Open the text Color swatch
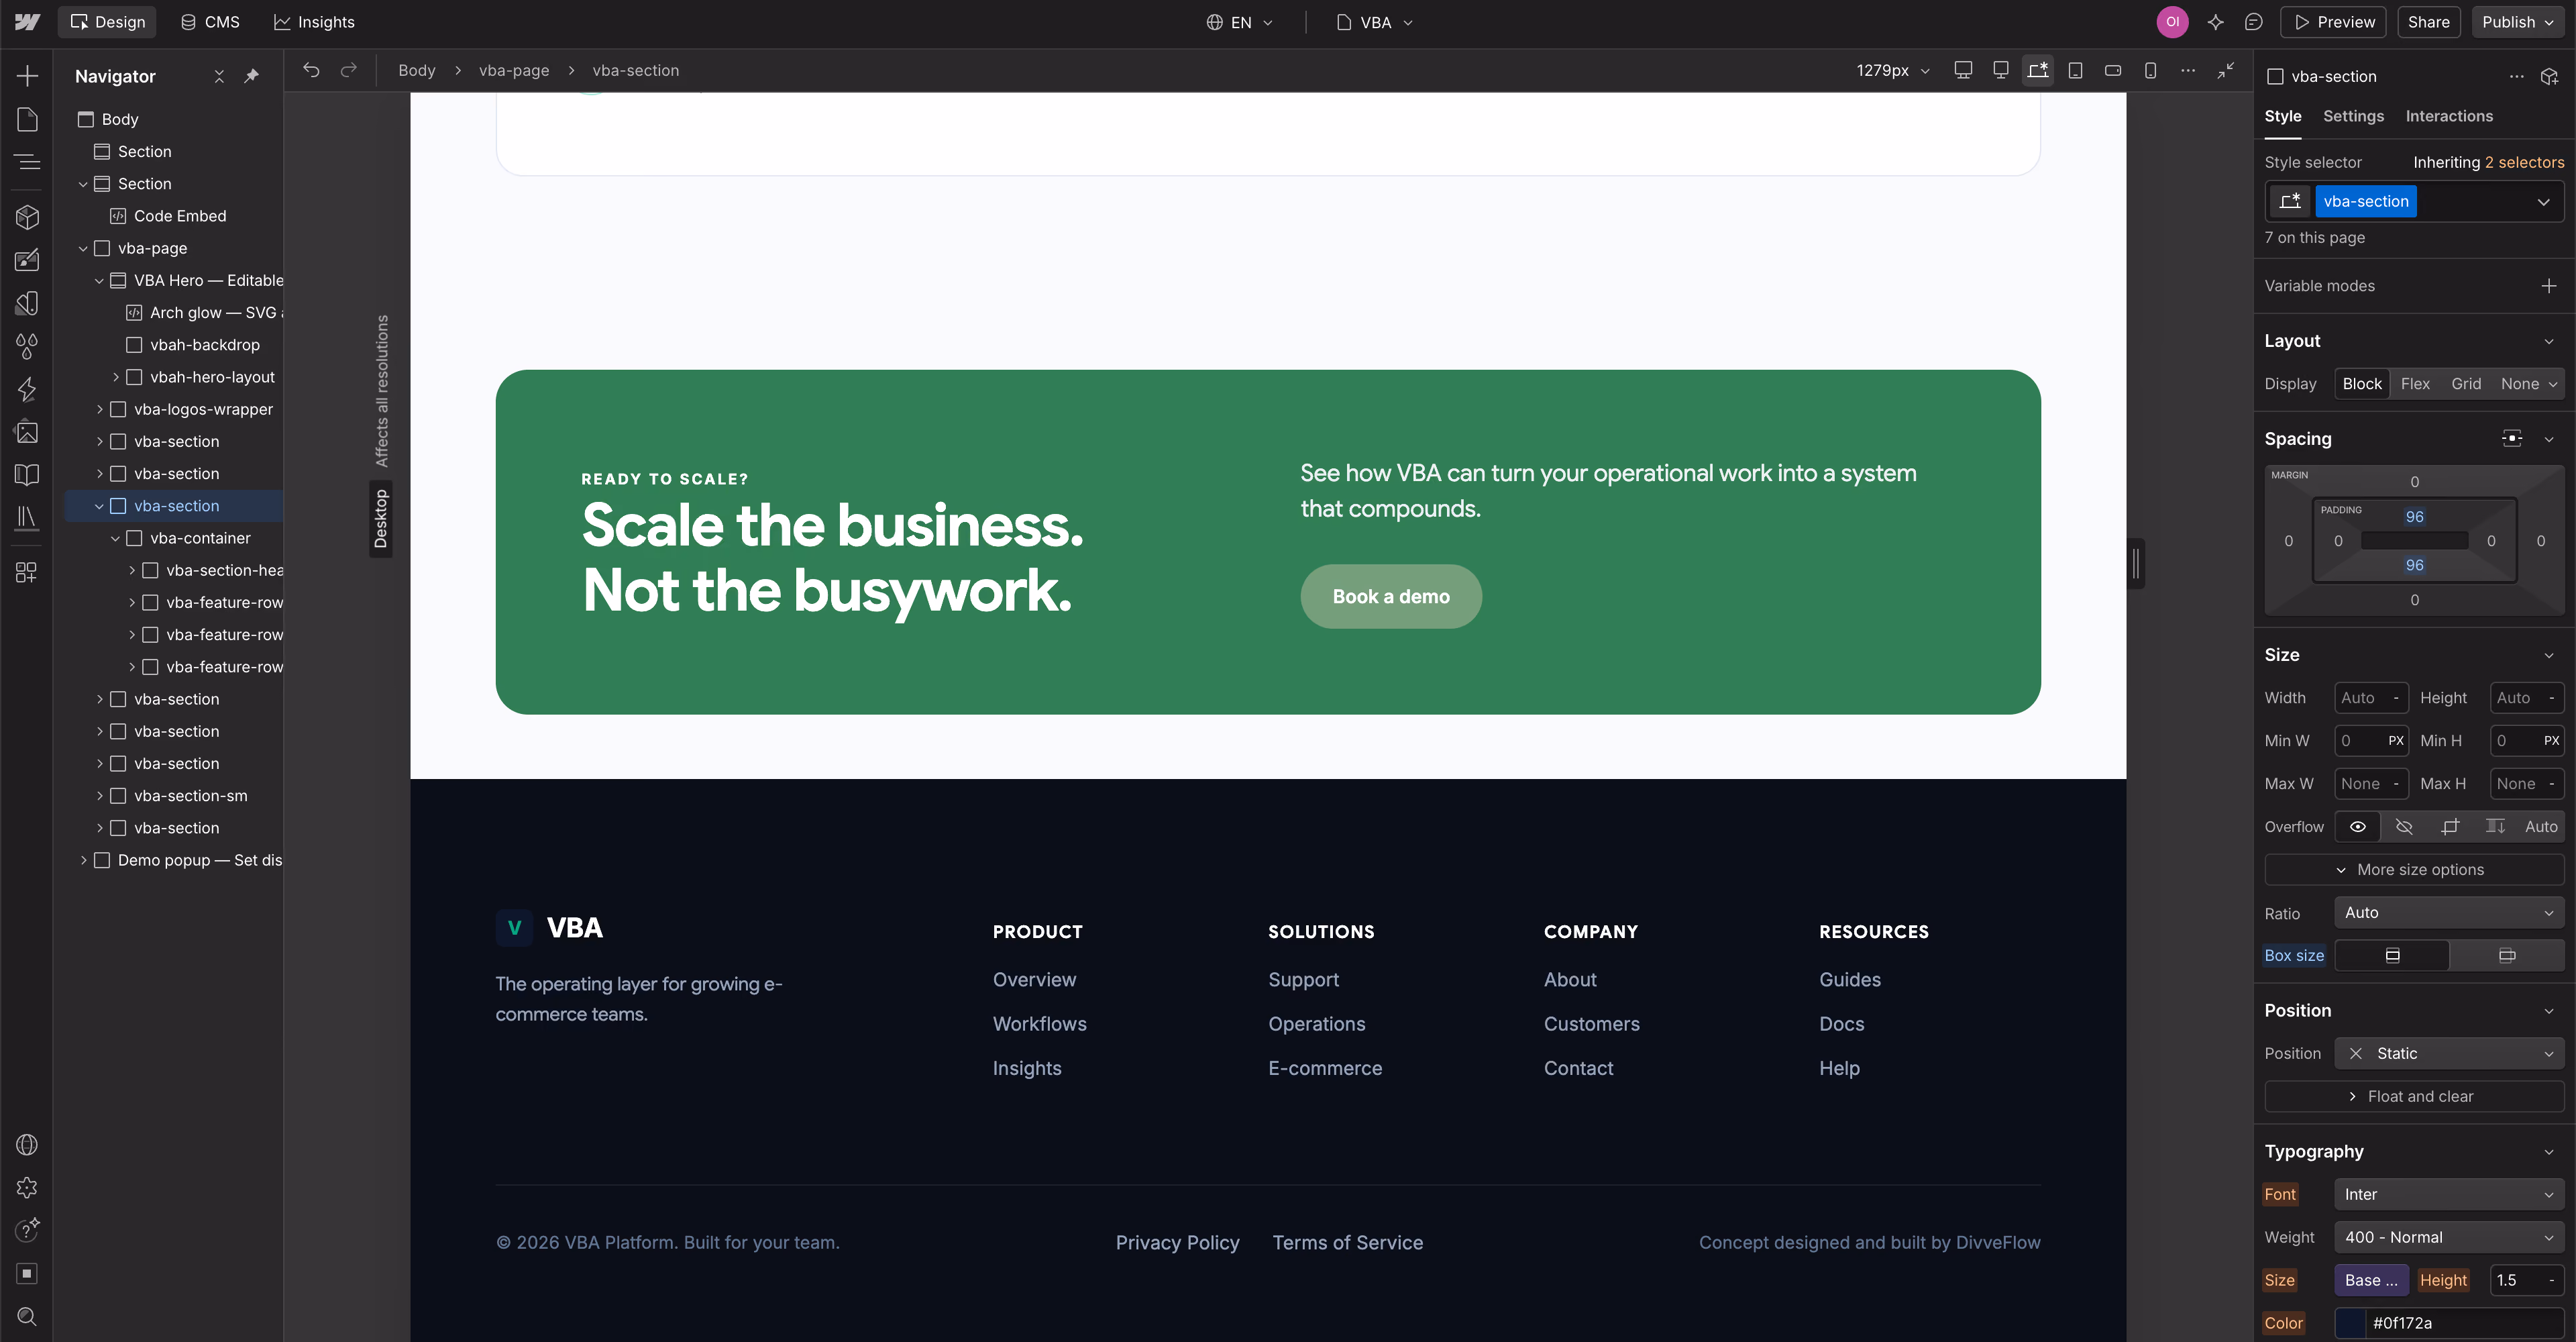 (x=2351, y=1324)
